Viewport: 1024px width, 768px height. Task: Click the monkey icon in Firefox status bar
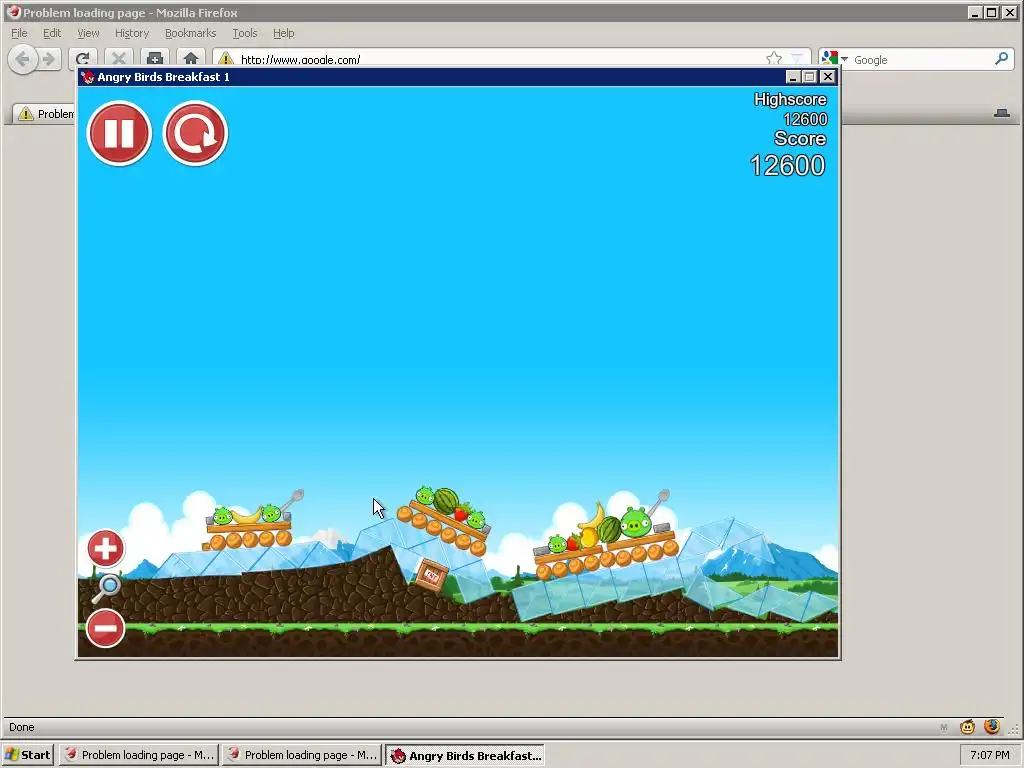pos(967,726)
